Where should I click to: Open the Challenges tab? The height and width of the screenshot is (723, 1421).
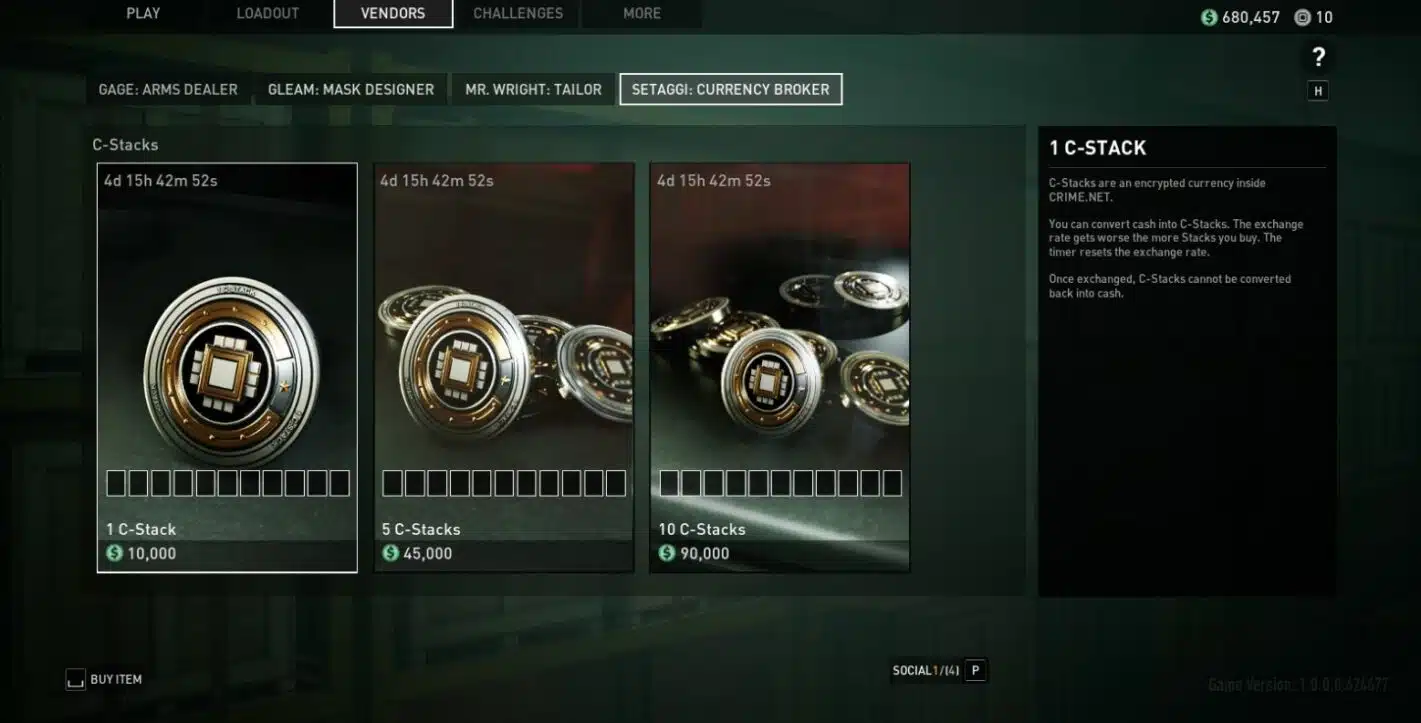(x=518, y=13)
